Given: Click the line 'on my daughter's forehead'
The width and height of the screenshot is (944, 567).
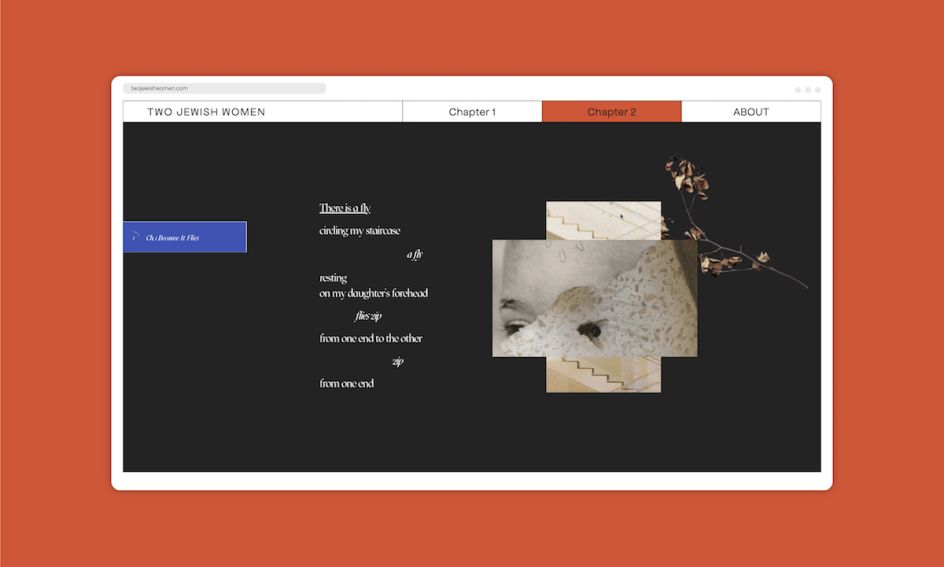Looking at the screenshot, I should (373, 293).
